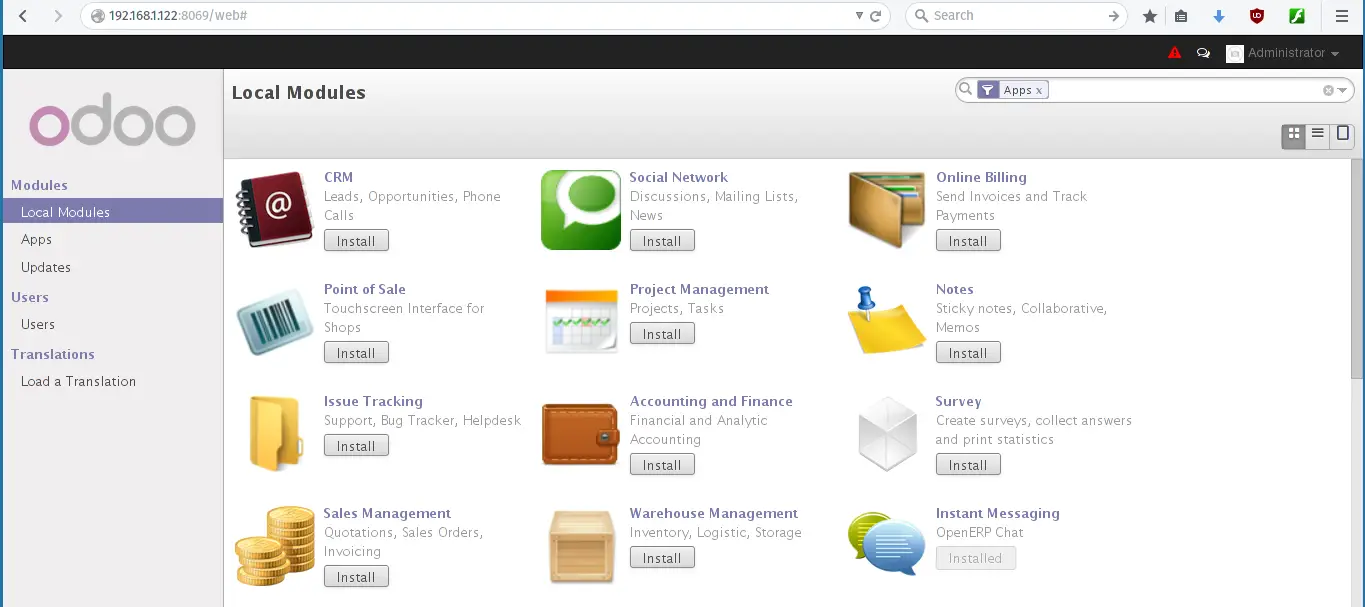Install the Accounting and Finance module

point(662,465)
